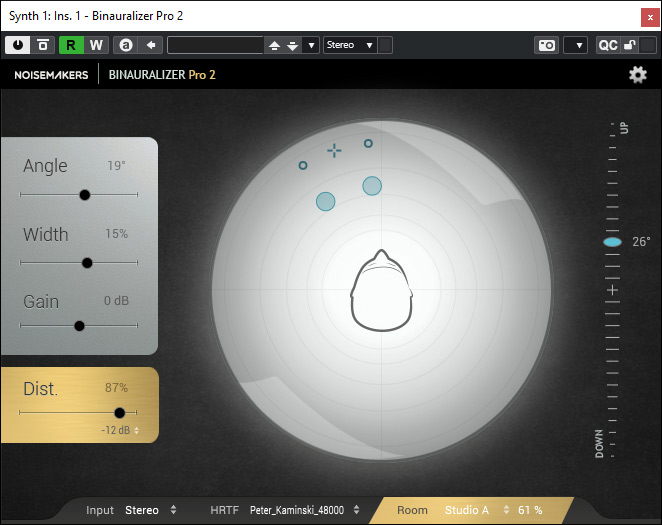The height and width of the screenshot is (525, 662).
Task: Click the copy settings arrow icon
Action: click(151, 45)
